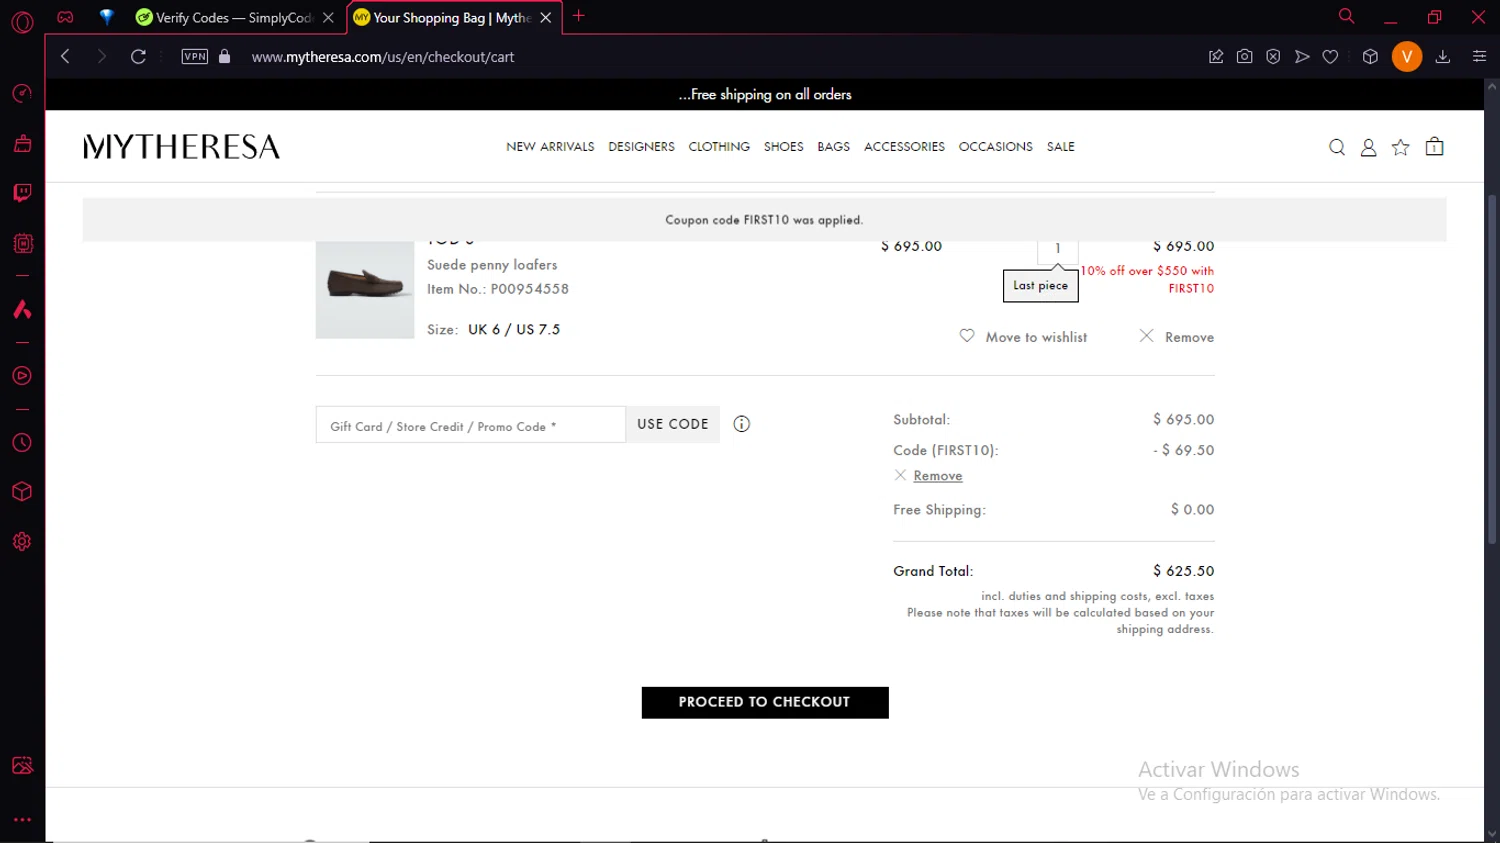The height and width of the screenshot is (843, 1500).
Task: Open the OCCASIONS menu
Action: click(995, 147)
